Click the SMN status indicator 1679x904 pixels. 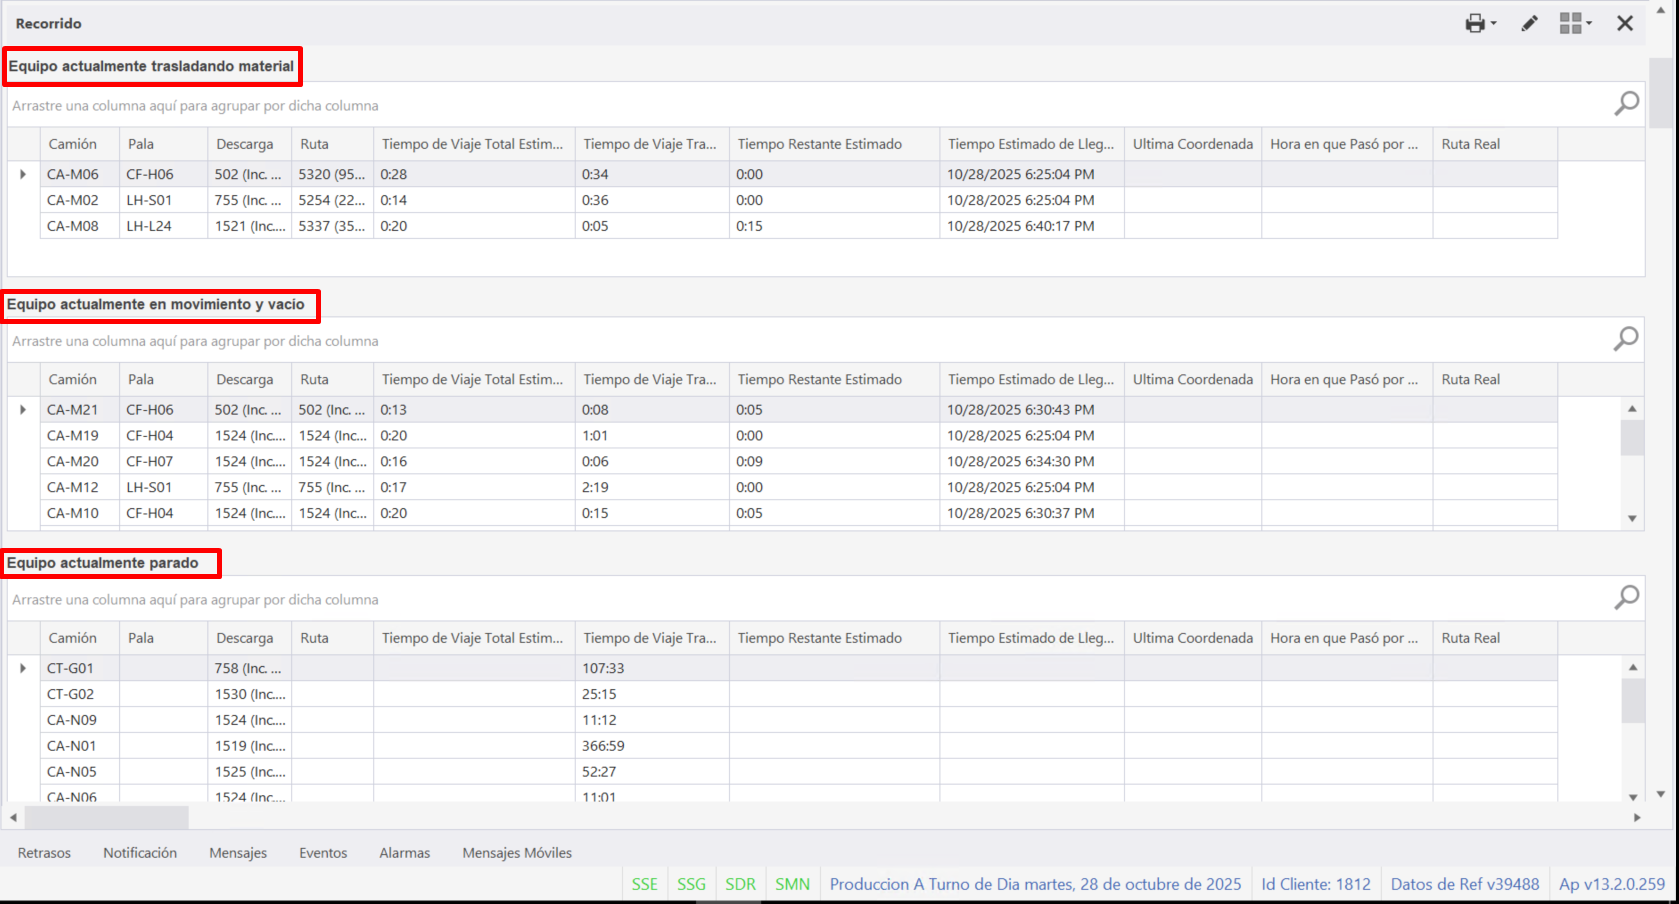point(792,884)
